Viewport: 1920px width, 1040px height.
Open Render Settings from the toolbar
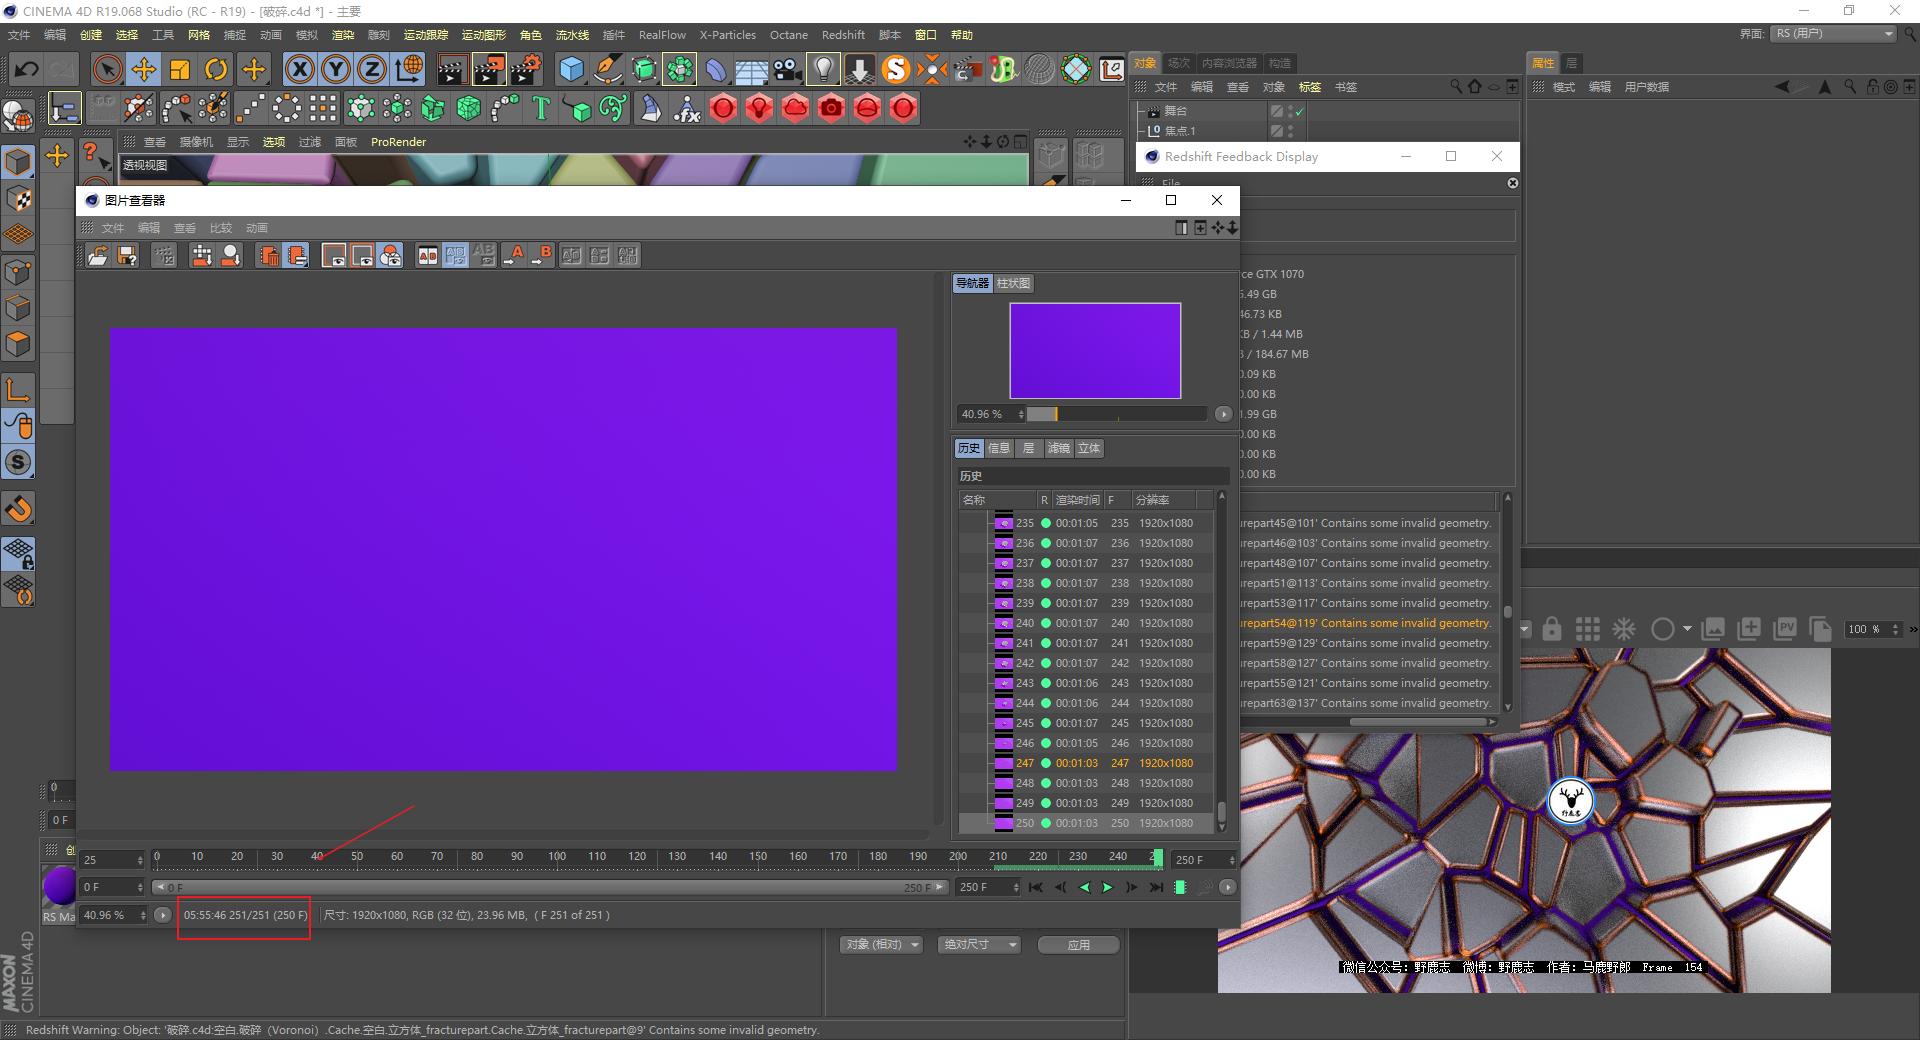point(527,69)
